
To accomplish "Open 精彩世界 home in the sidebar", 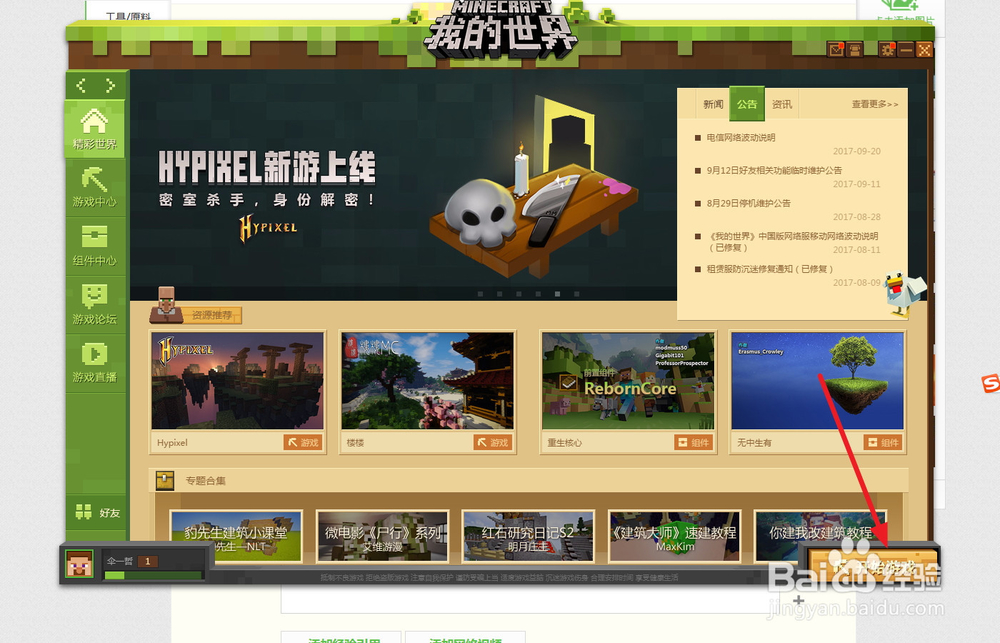I will 94,129.
